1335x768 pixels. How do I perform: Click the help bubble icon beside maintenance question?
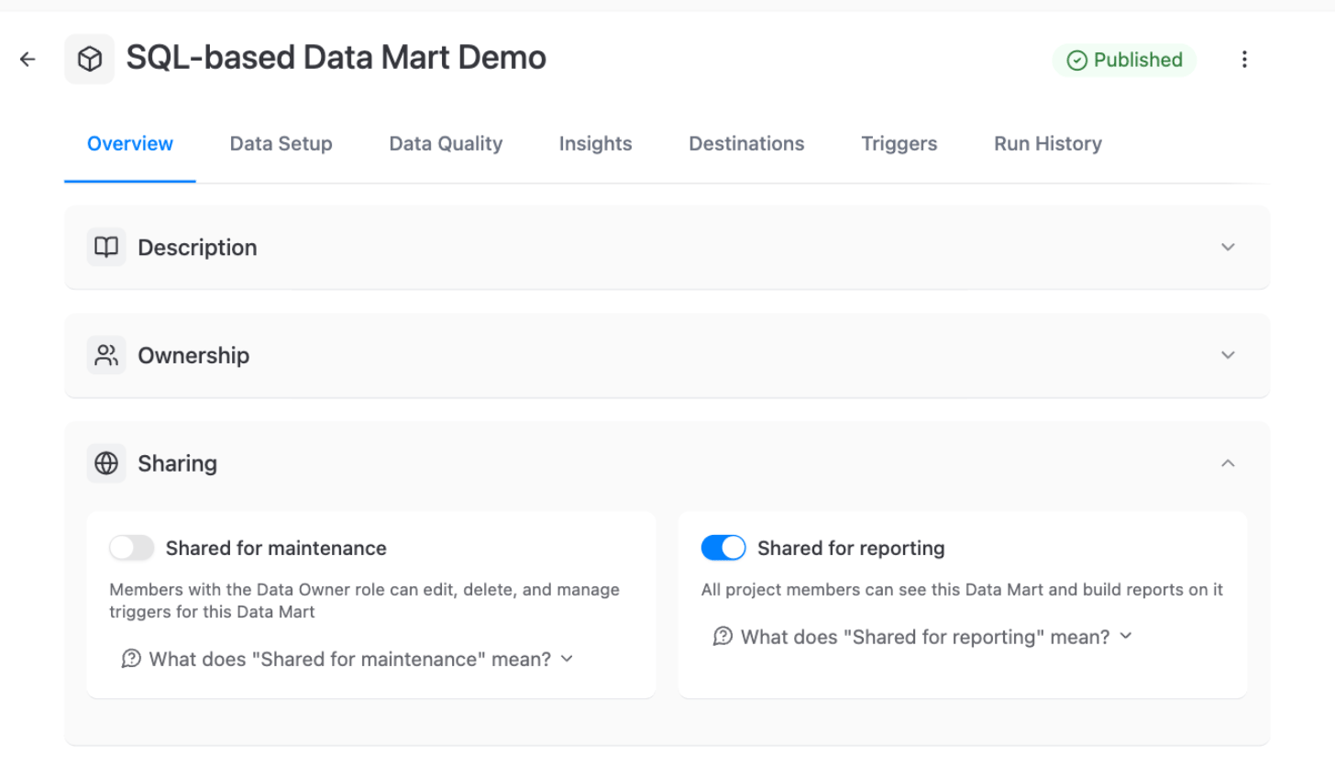tap(130, 659)
